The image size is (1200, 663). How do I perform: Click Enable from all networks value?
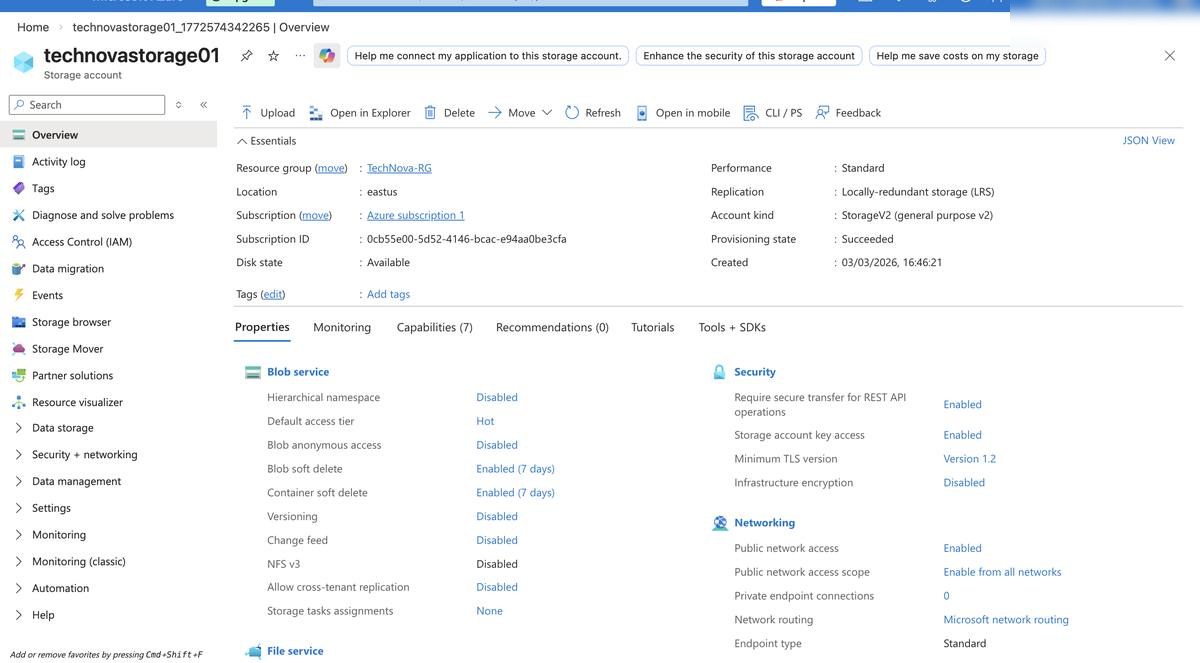(x=1002, y=572)
